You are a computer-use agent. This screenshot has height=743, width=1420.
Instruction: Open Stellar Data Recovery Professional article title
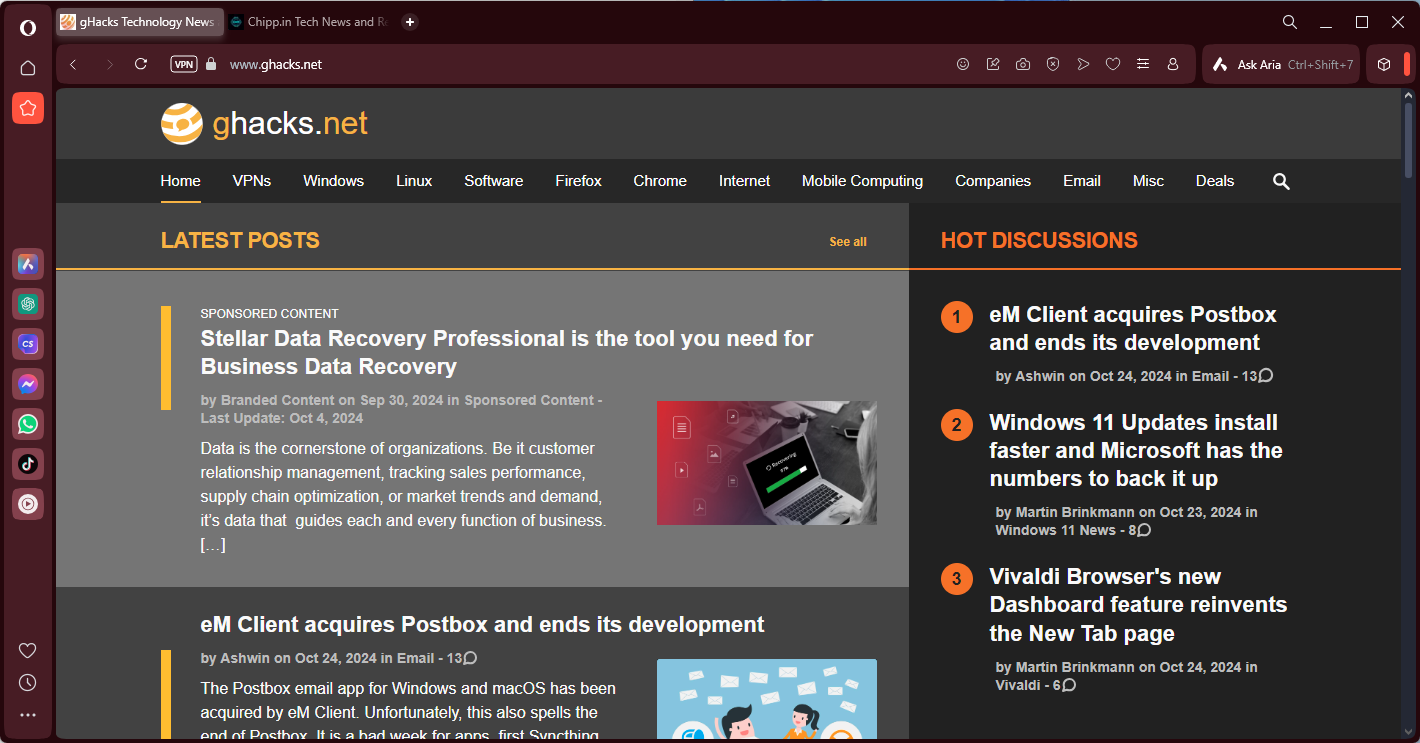[x=507, y=352]
